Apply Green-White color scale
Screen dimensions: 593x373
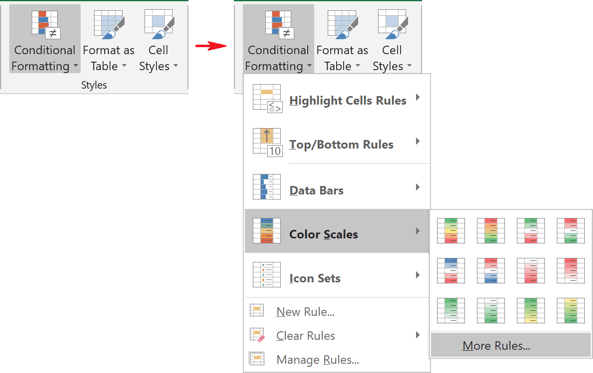[451, 311]
